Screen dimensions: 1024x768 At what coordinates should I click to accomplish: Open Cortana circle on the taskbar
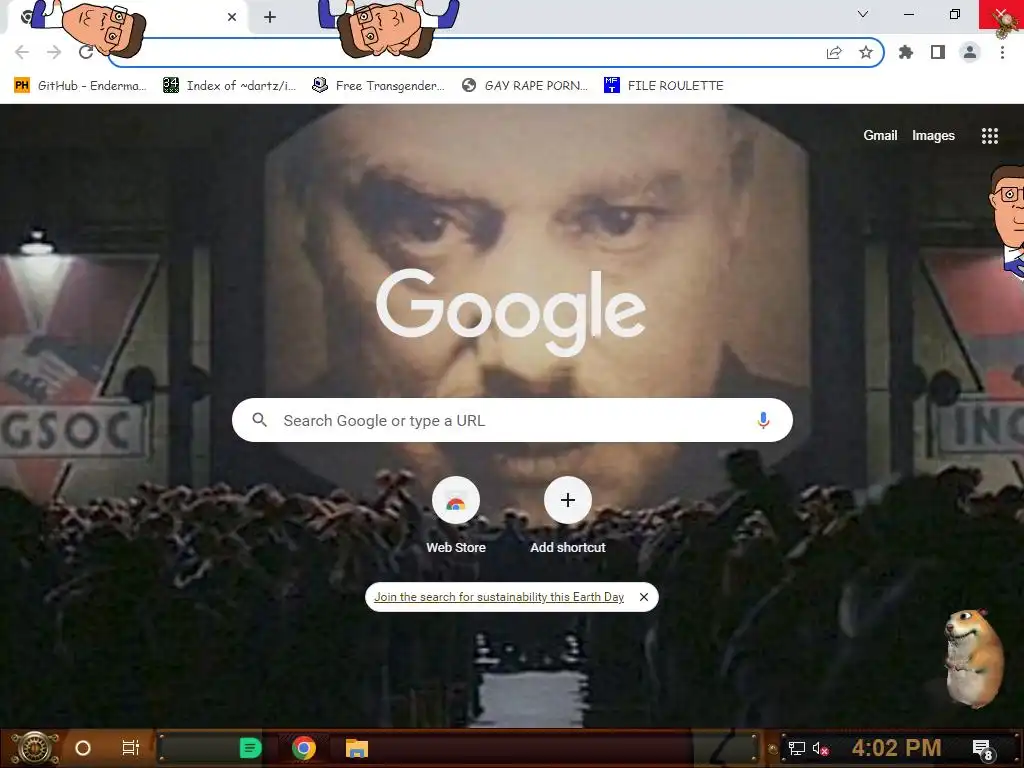[83, 748]
